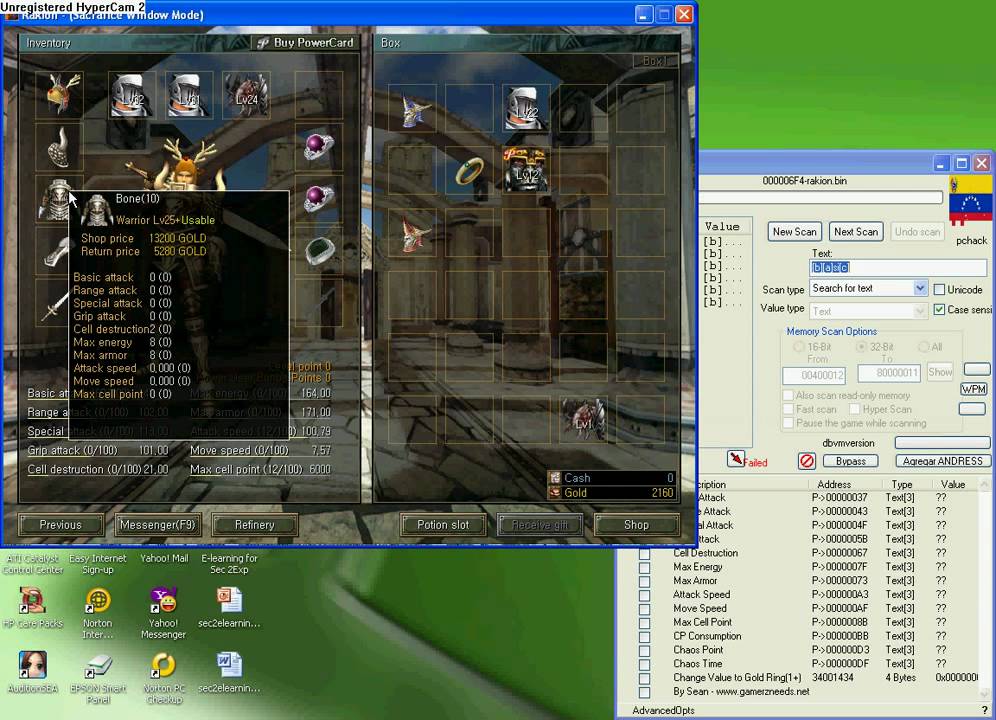
Task: Enable the Unicode checkbox
Action: tap(939, 289)
